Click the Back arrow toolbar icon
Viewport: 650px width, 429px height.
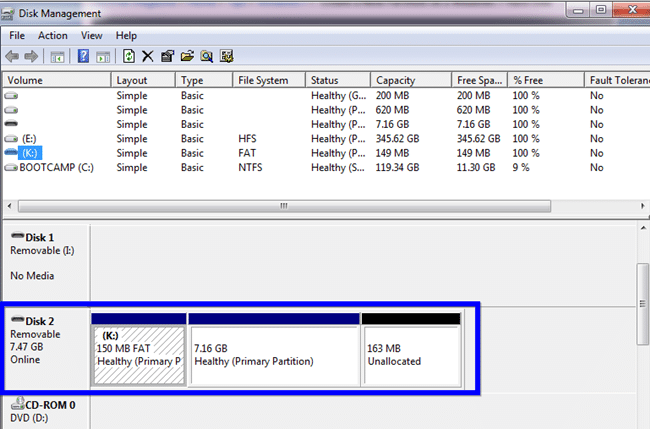click(13, 56)
